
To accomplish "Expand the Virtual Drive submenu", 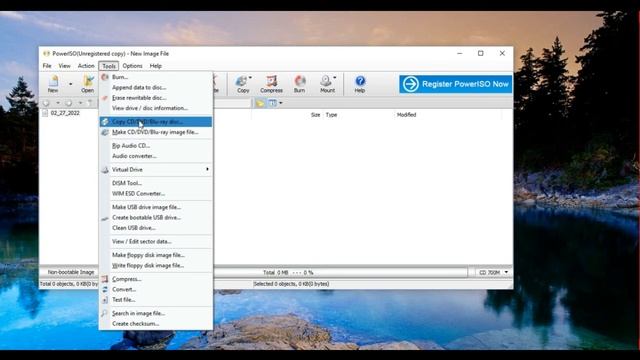I will (156, 169).
